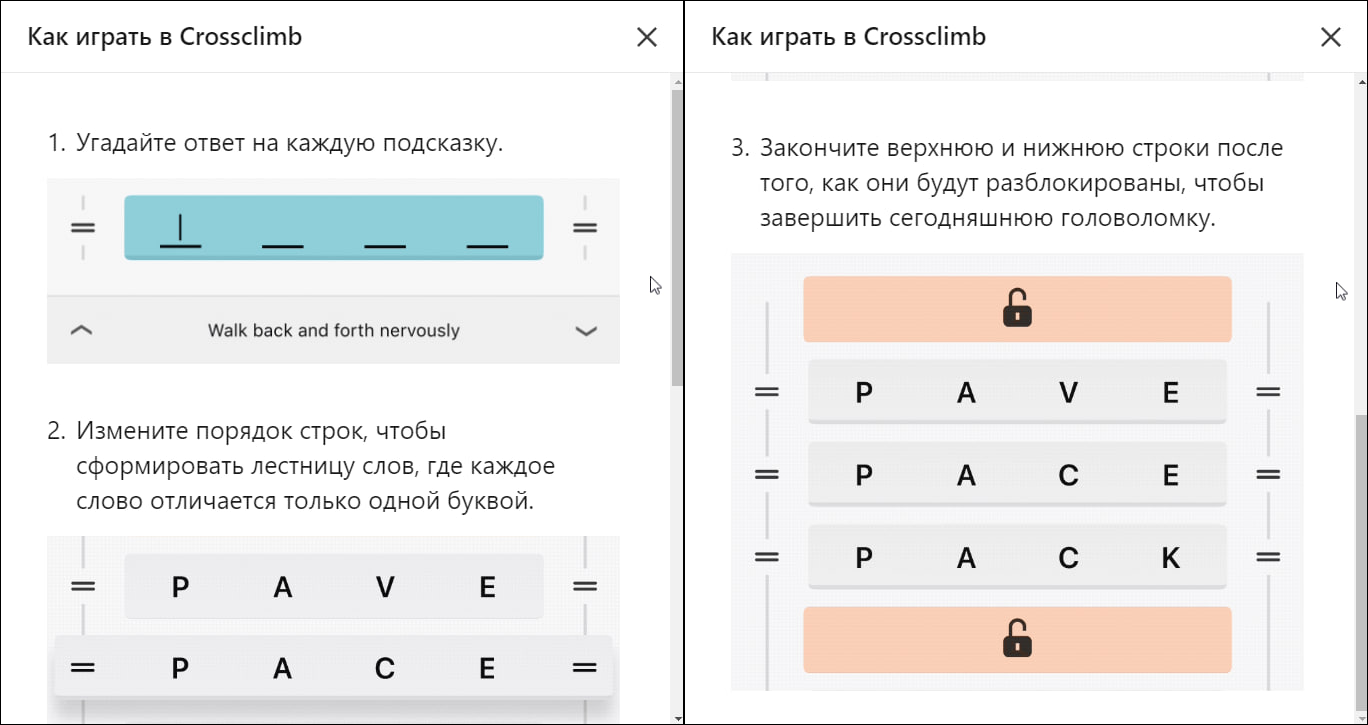The width and height of the screenshot is (1368, 725).
Task: Click the bottom unlocked padlock row
Action: [x=1017, y=639]
